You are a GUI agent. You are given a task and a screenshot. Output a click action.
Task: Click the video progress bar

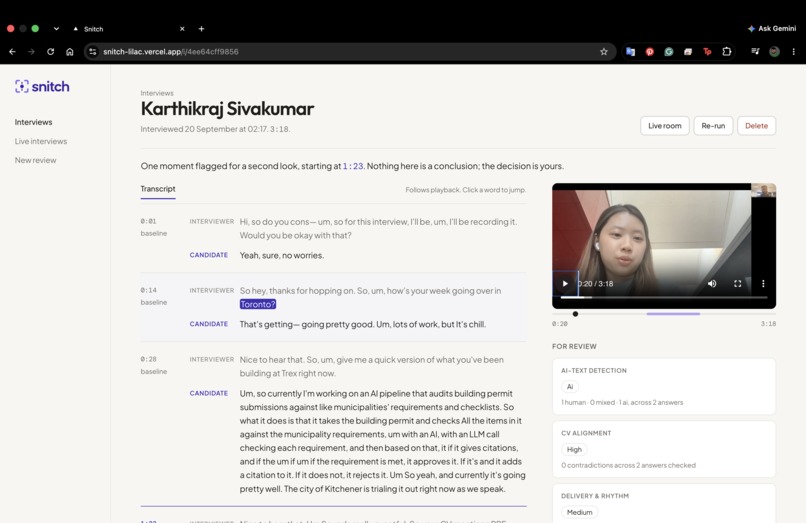pos(664,297)
